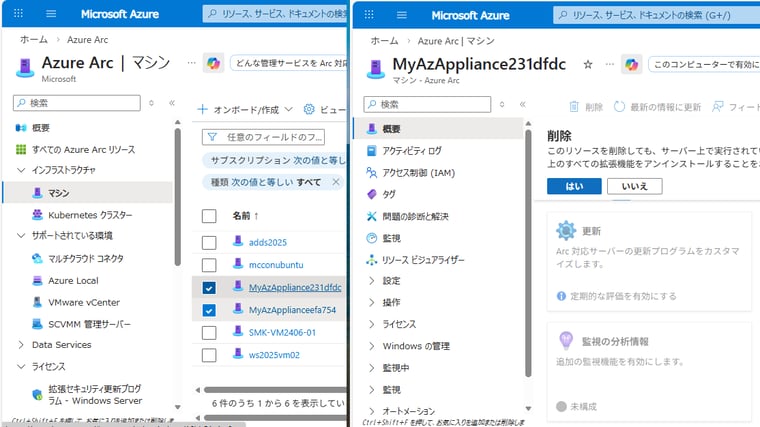Click the filter funnel icon in left window

212,137
